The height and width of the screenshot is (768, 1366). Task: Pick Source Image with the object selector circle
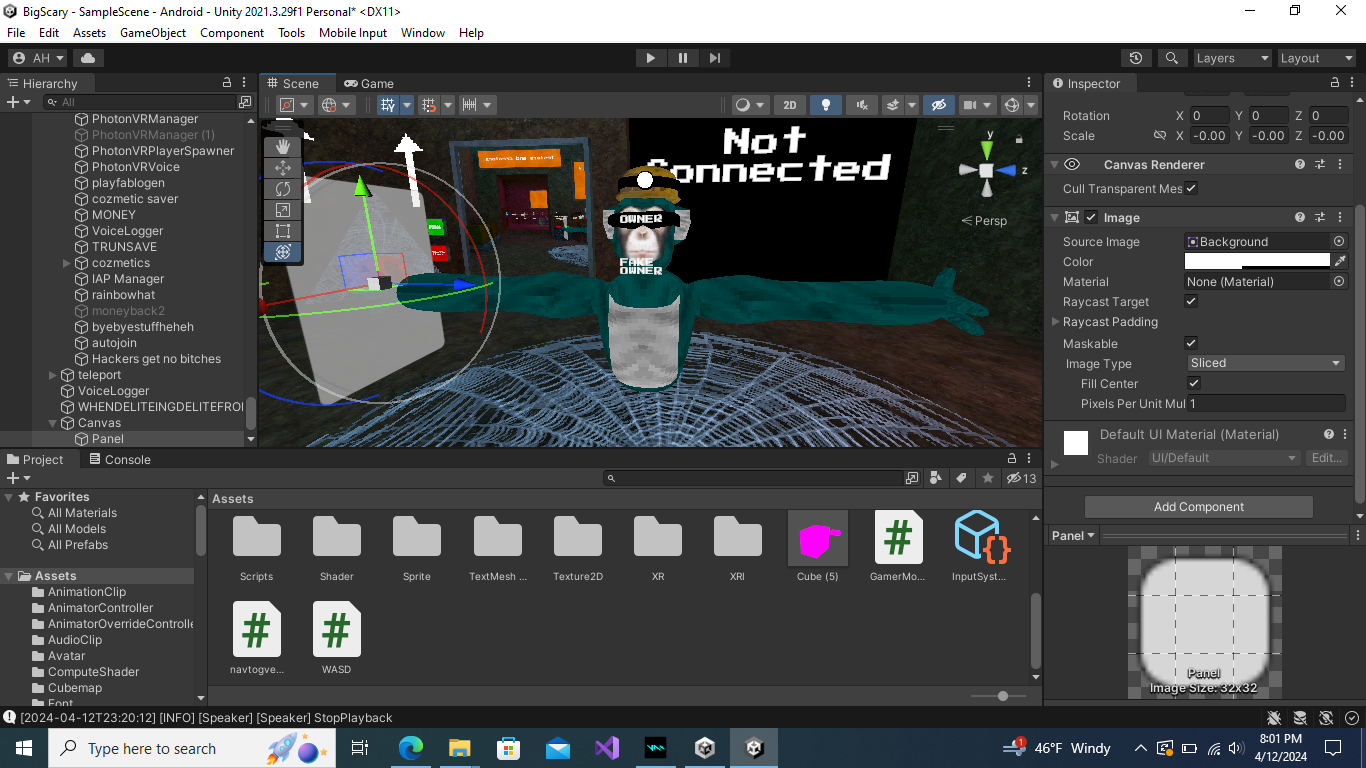(1339, 241)
